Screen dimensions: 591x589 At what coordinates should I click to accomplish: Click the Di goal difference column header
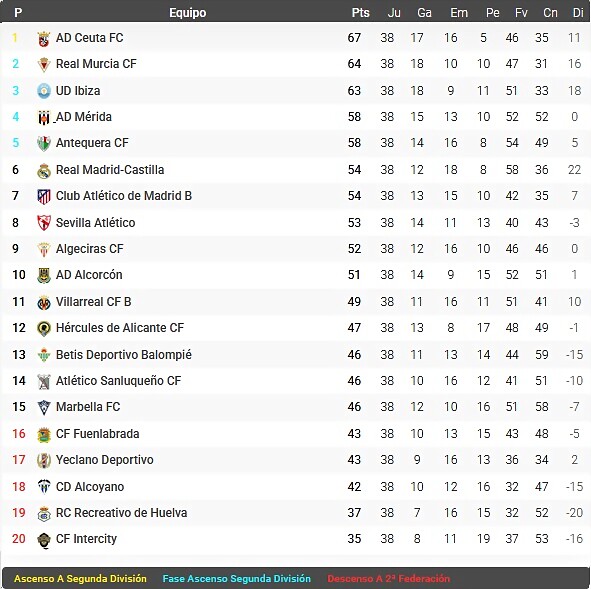pyautogui.click(x=577, y=13)
